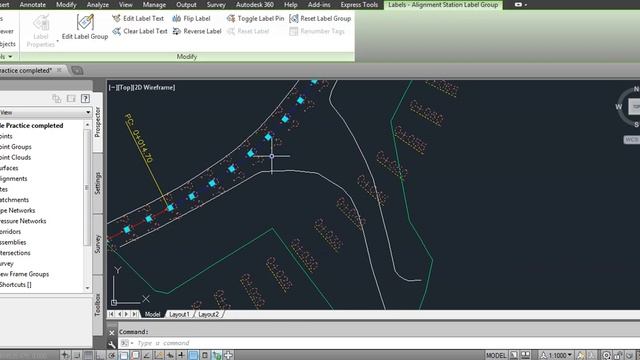Open Toolspace help question-mark icon
The height and width of the screenshot is (360, 640).
(85, 98)
